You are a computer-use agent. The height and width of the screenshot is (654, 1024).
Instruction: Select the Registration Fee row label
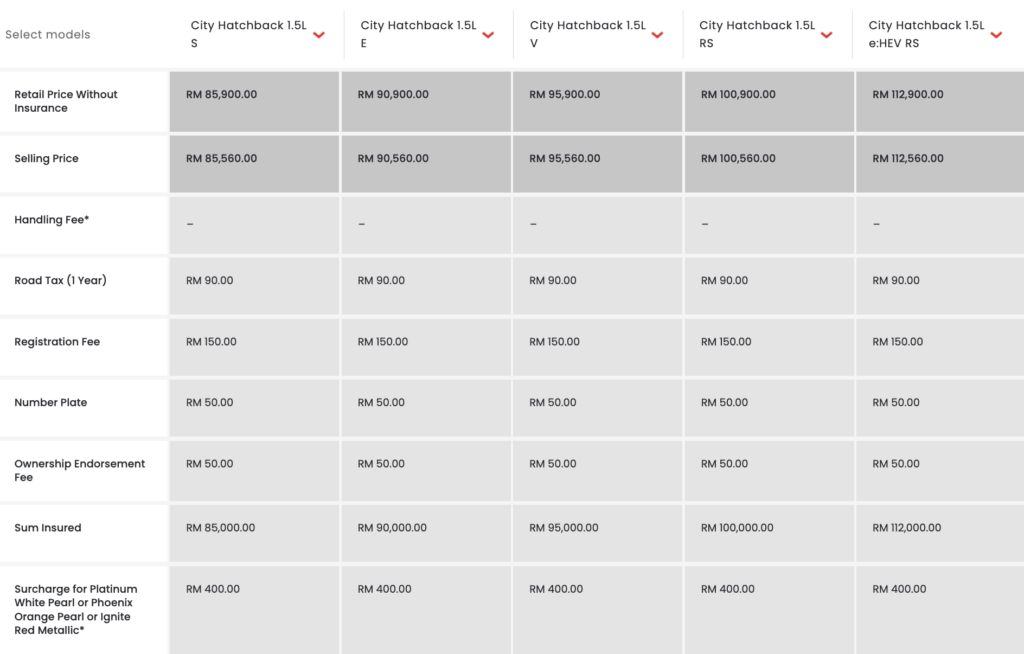[57, 342]
